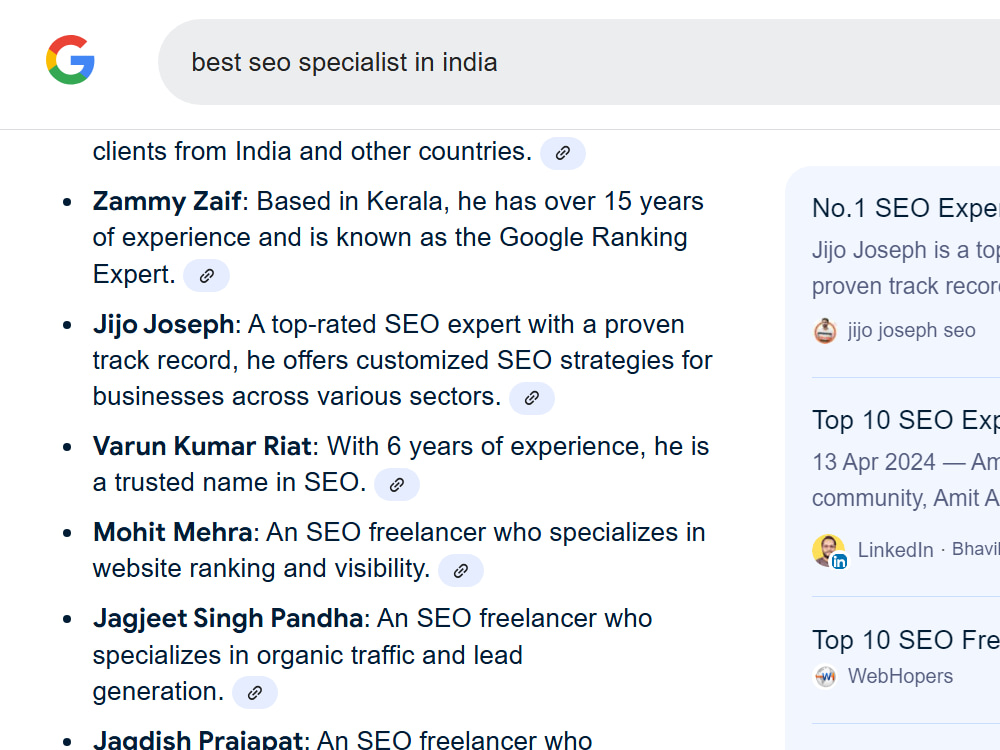1000x750 pixels.
Task: Click the Jijo Joseph result snippet text
Action: pyautogui.click(x=906, y=268)
